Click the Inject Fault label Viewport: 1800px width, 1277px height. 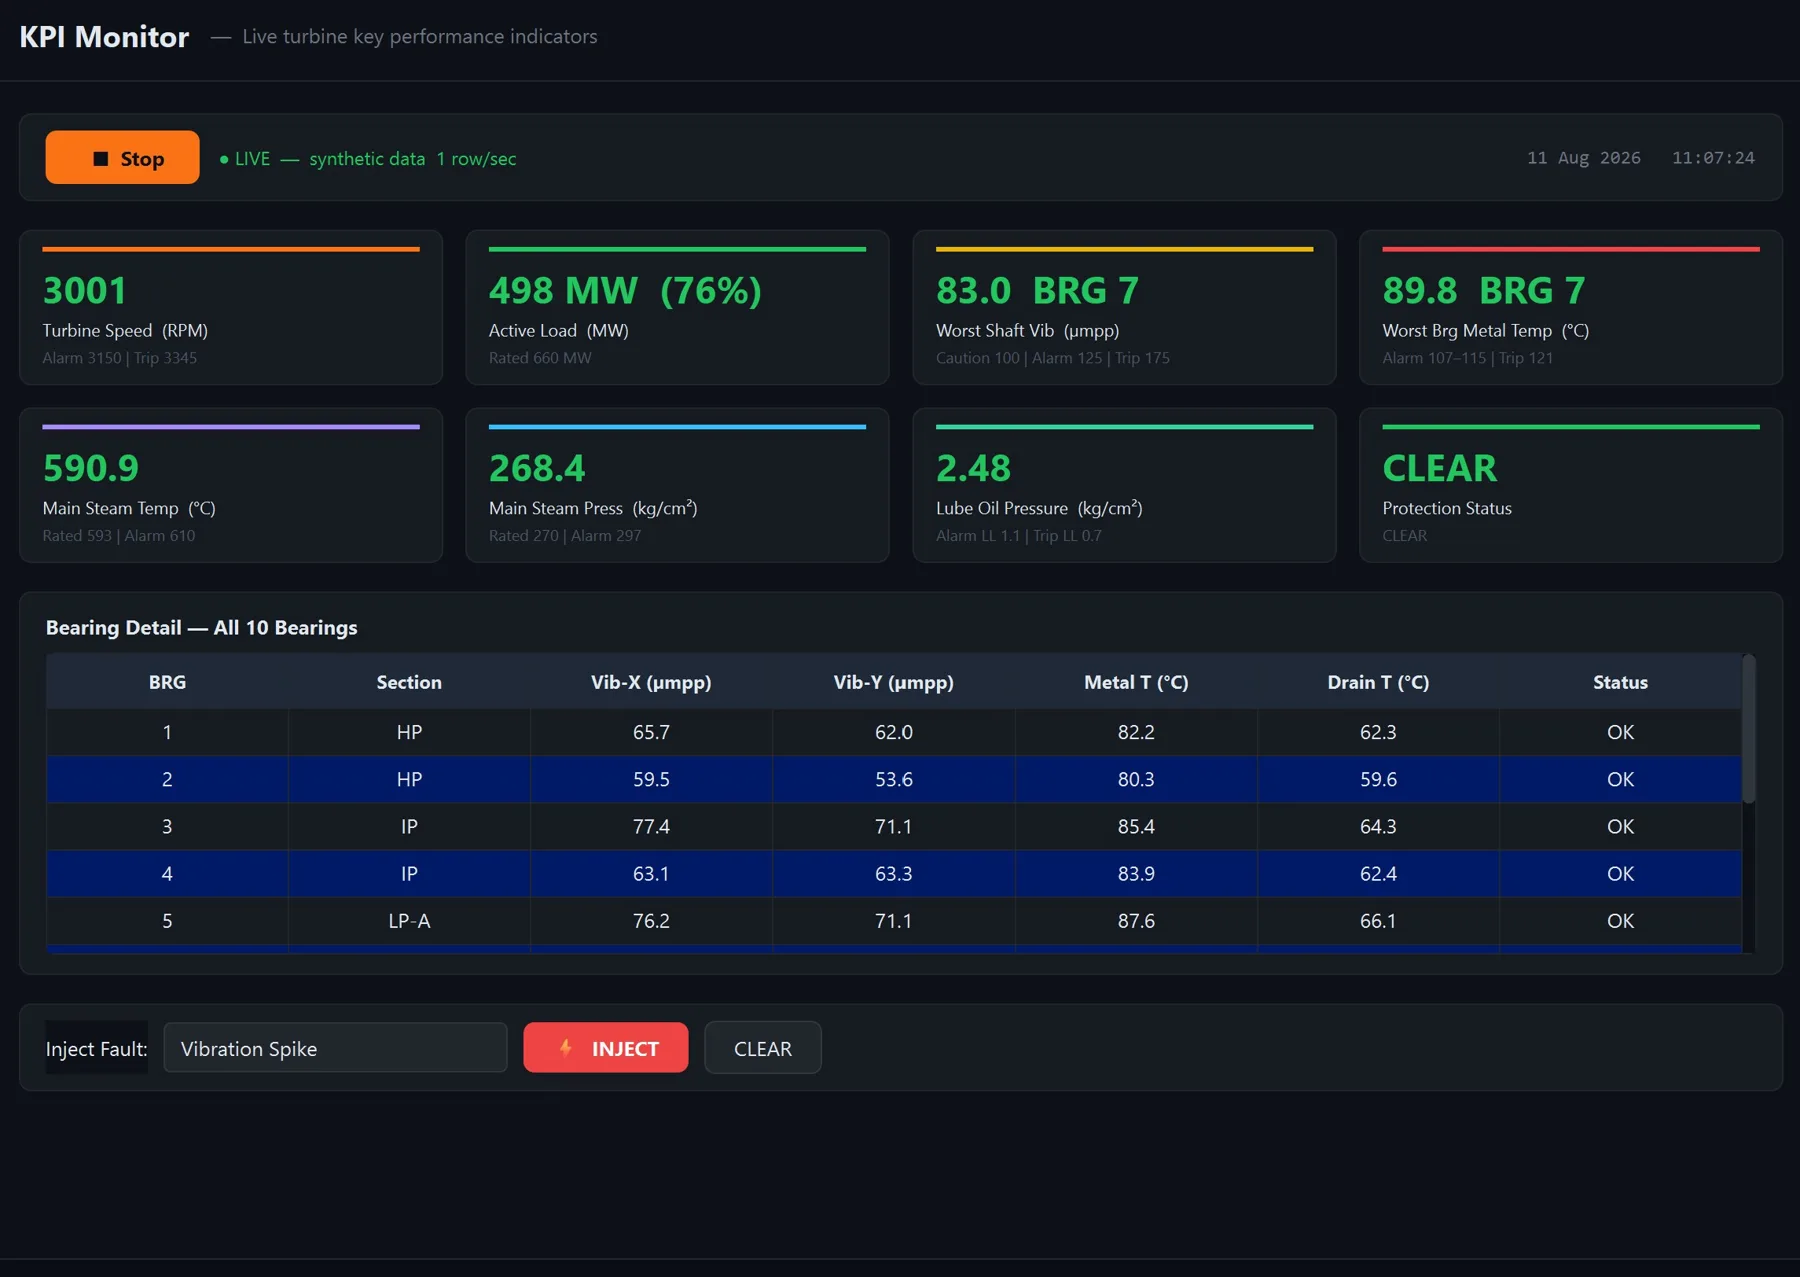96,1048
